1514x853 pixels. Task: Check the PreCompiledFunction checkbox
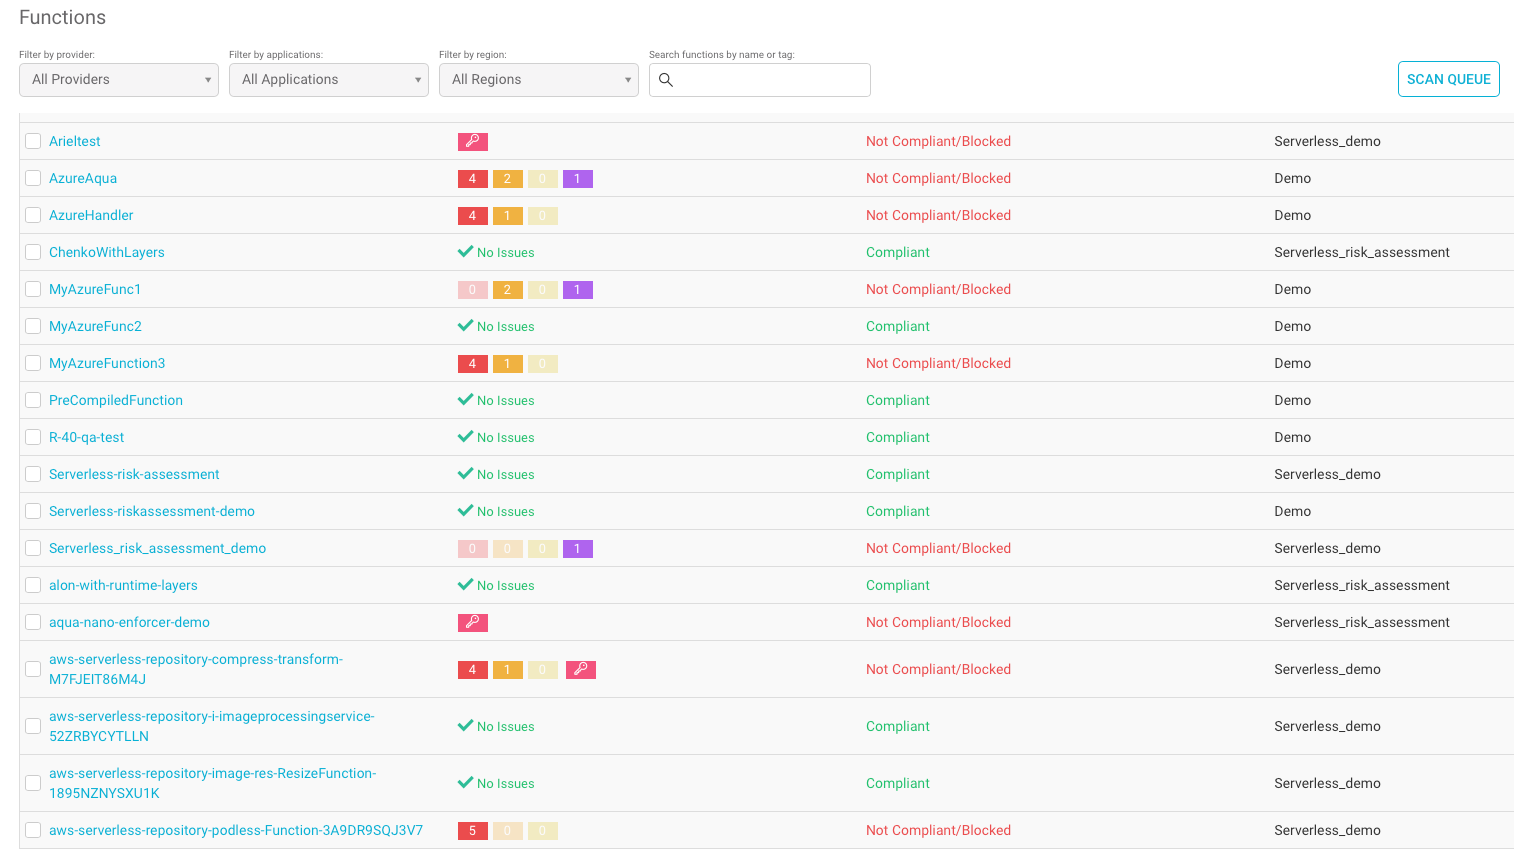33,400
